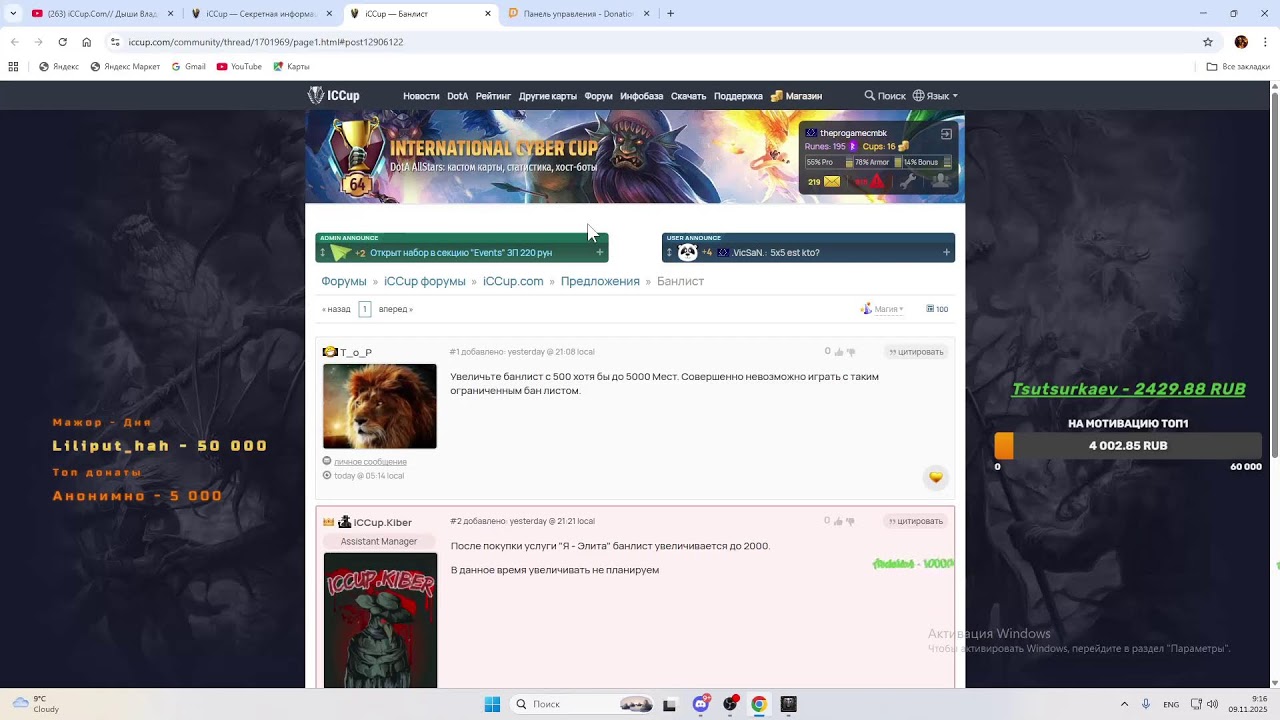Give thumbs-down to ICCup.Kiber's post #2

click(851, 521)
